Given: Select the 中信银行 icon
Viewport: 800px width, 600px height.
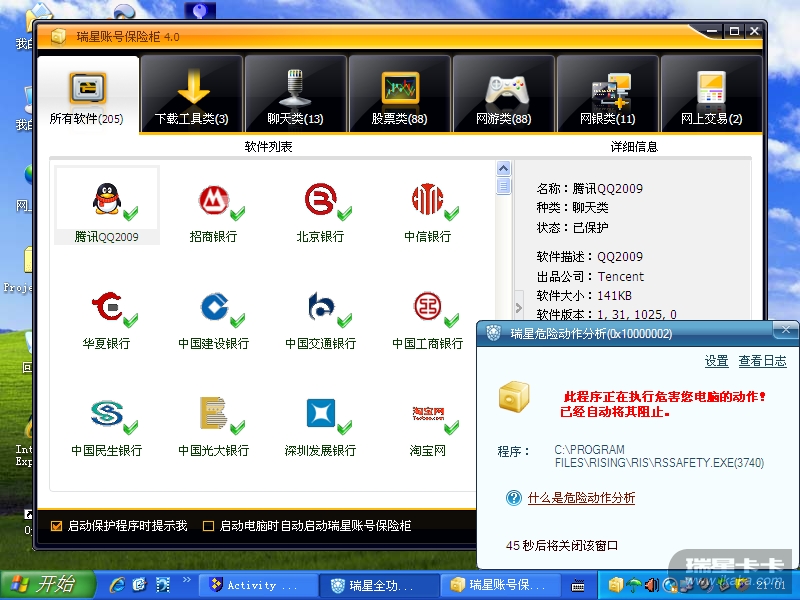Looking at the screenshot, I should click(x=428, y=199).
